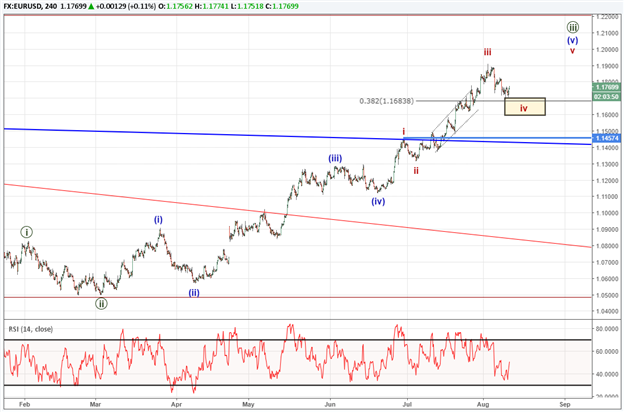Click the red wave ii label
This screenshot has height=412, width=624.
(416, 171)
